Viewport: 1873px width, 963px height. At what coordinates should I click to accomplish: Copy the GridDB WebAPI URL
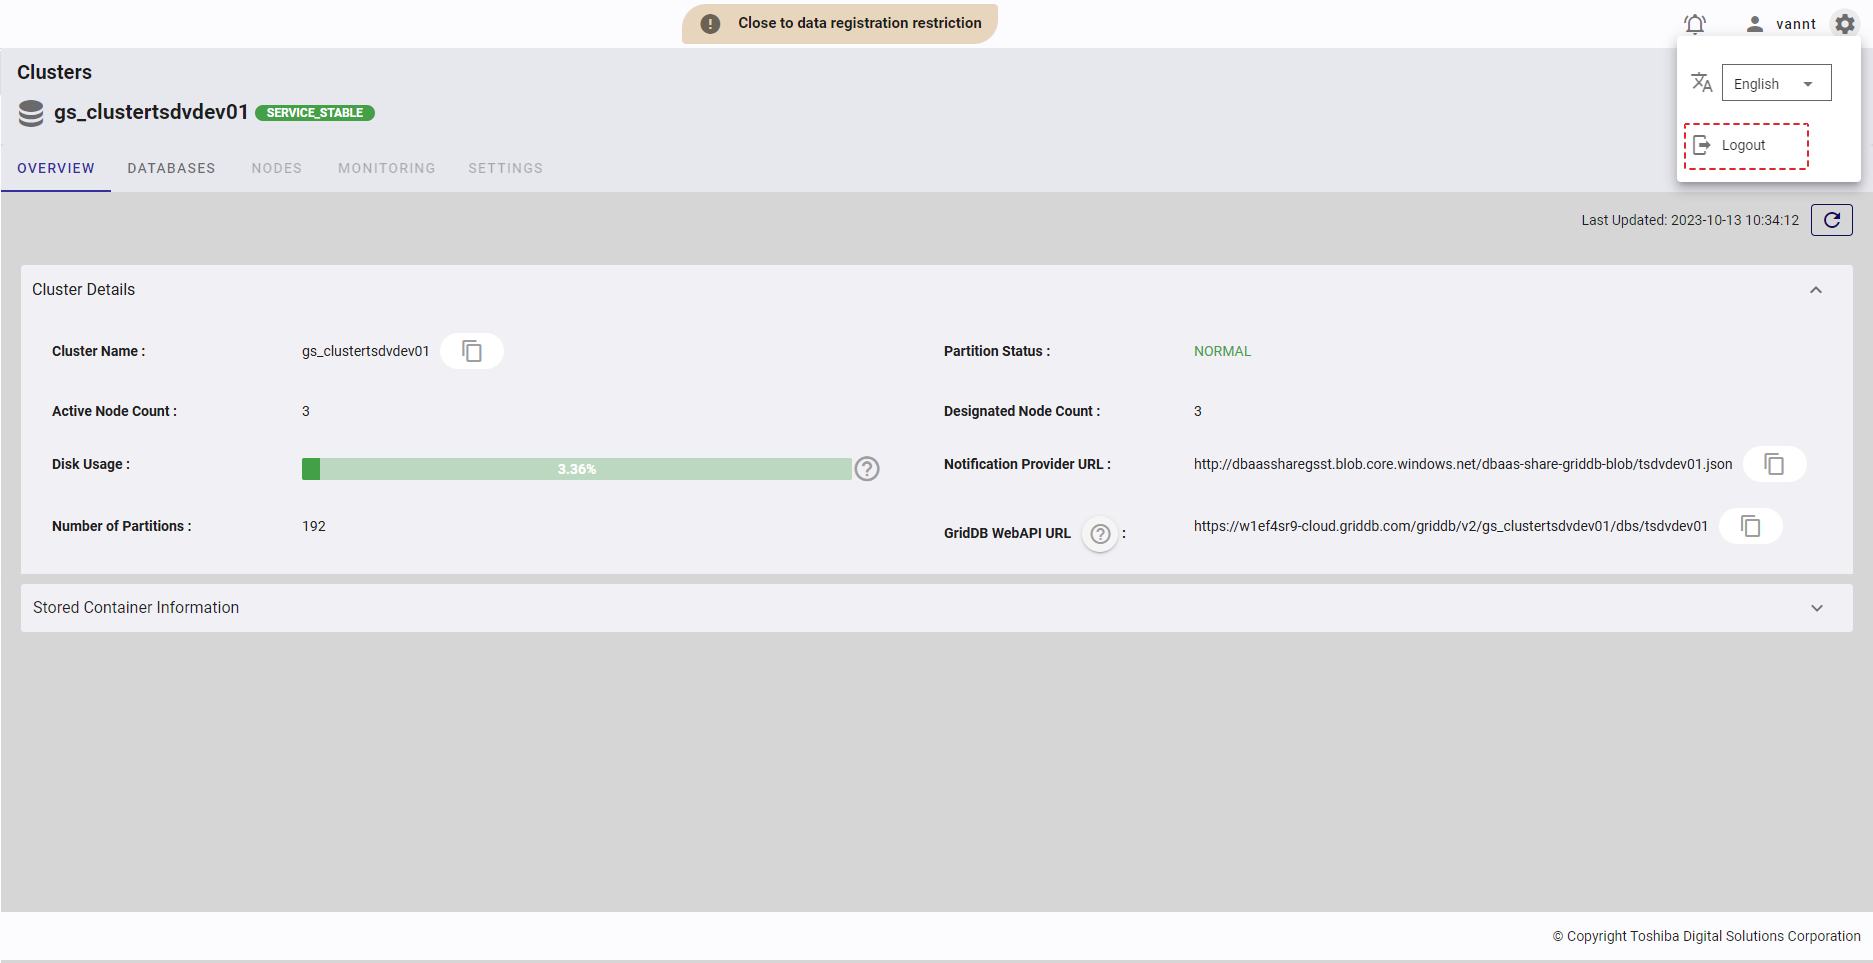[x=1750, y=526]
